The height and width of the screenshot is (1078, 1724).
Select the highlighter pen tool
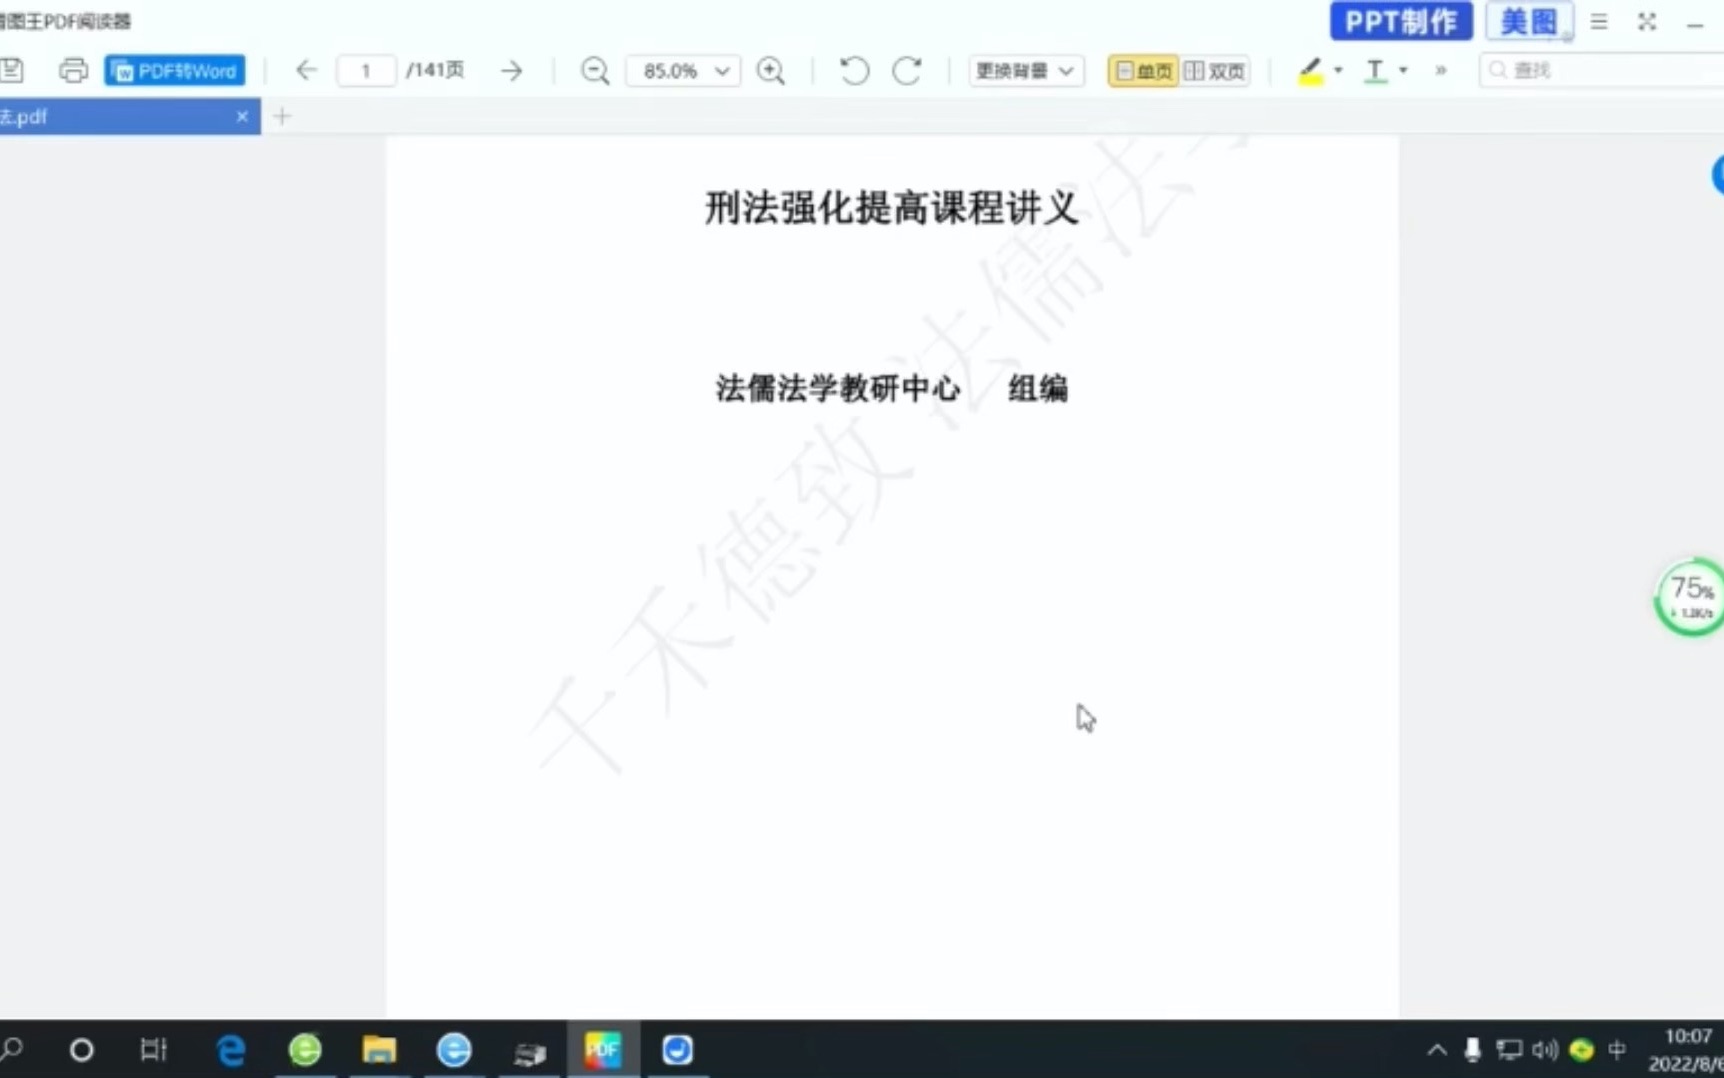point(1310,70)
